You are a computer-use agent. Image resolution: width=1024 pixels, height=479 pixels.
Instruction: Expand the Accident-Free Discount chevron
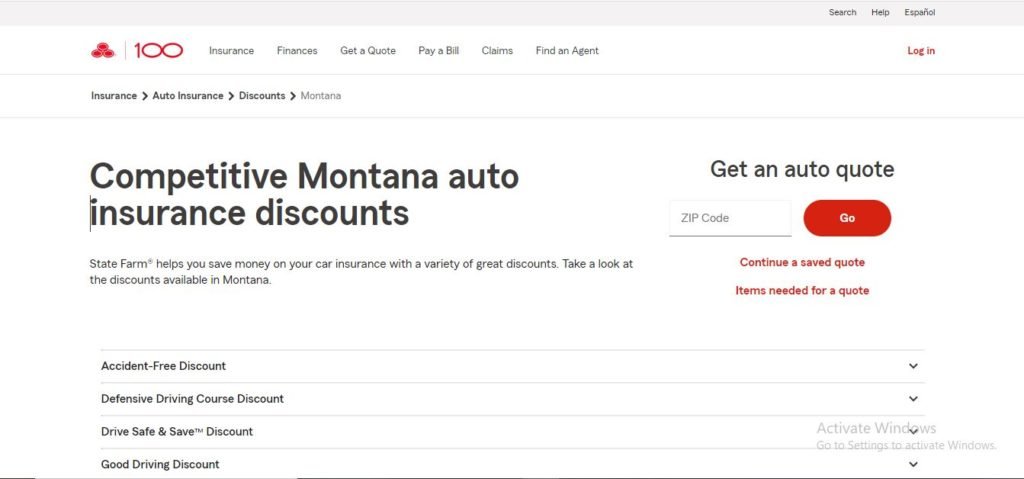[x=913, y=366]
